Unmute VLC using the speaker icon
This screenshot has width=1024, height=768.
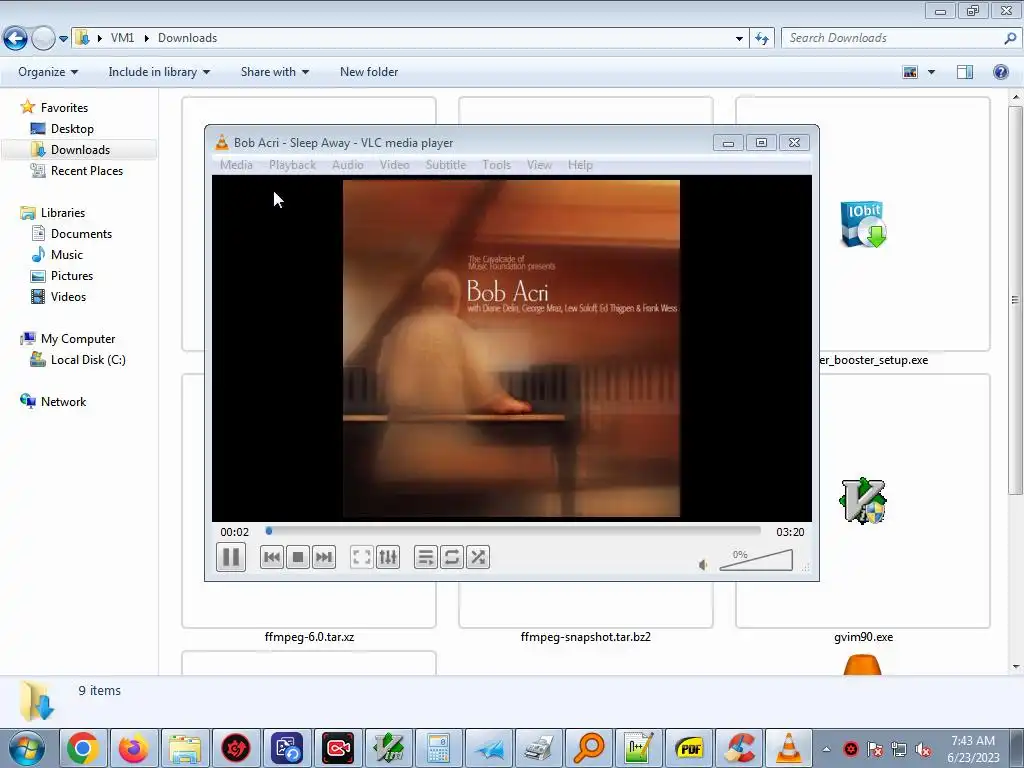(703, 565)
